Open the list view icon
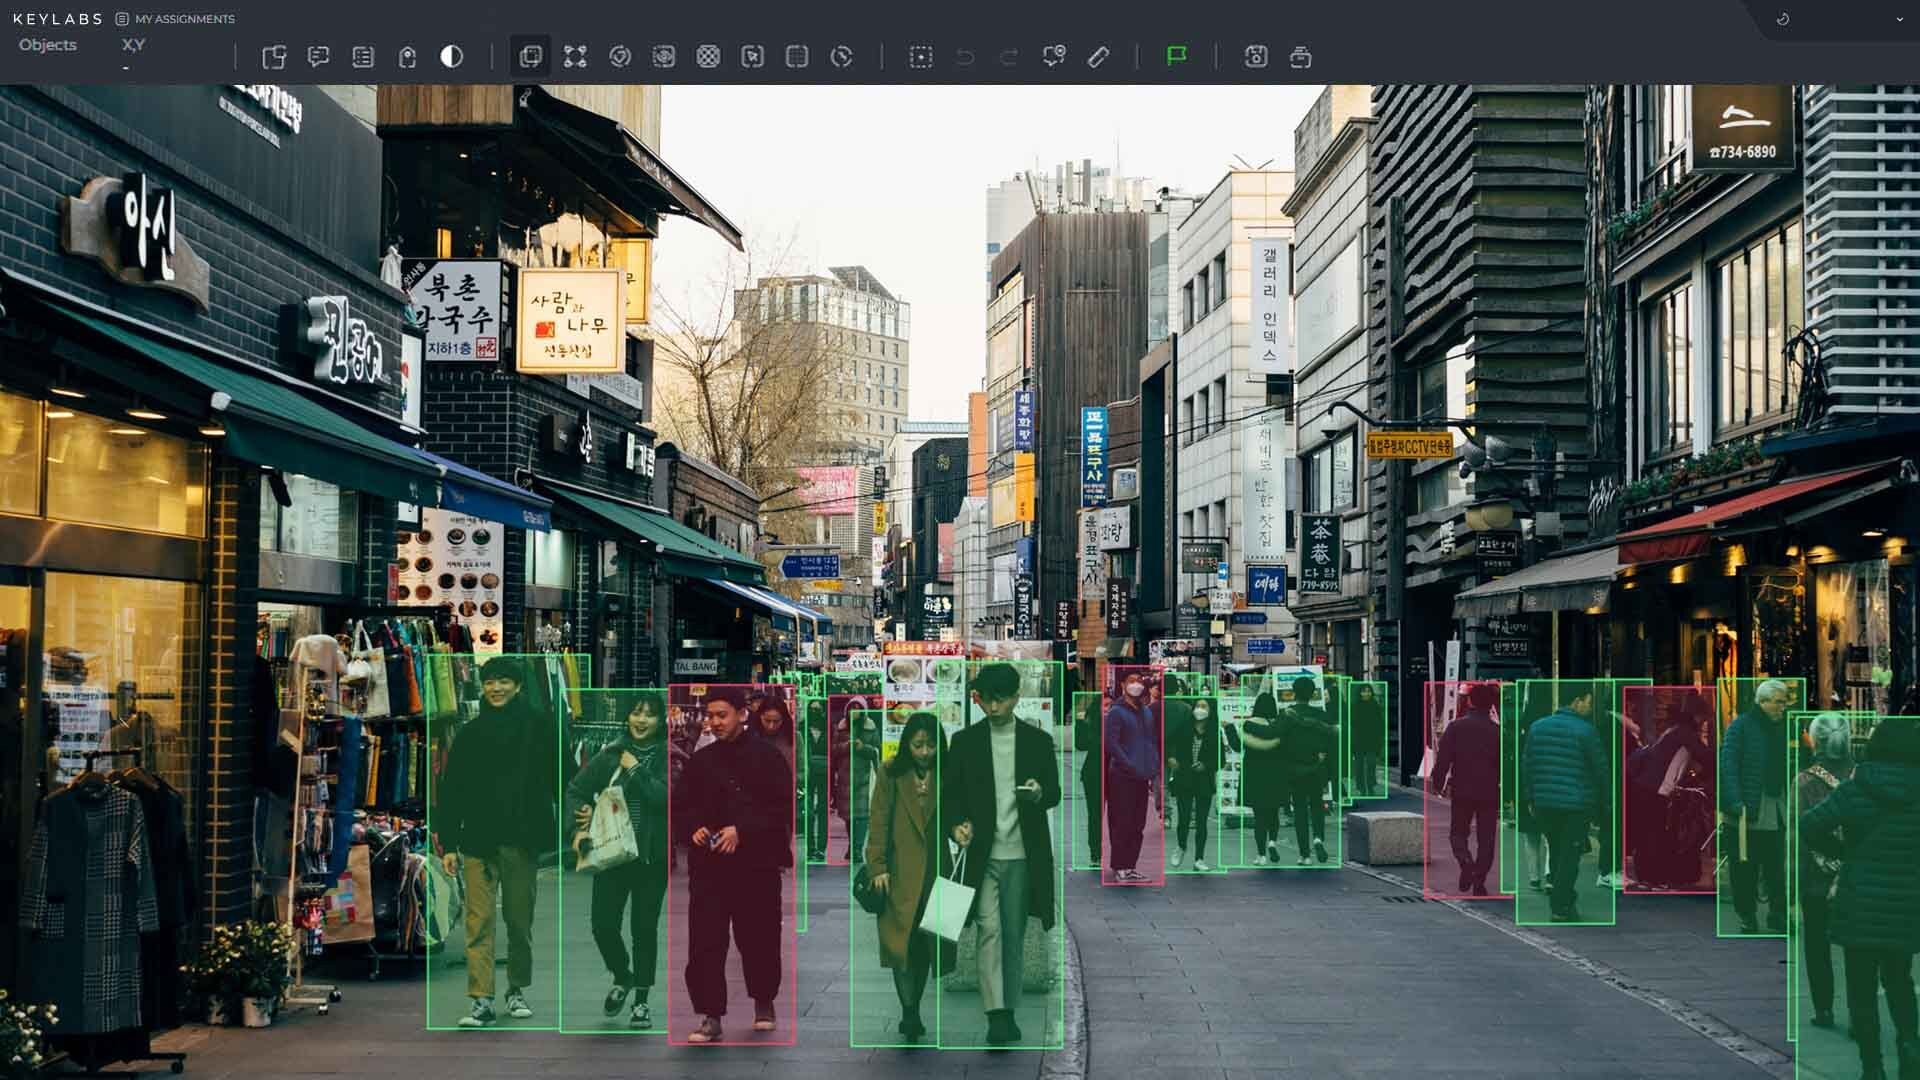This screenshot has height=1080, width=1920. pos(363,57)
